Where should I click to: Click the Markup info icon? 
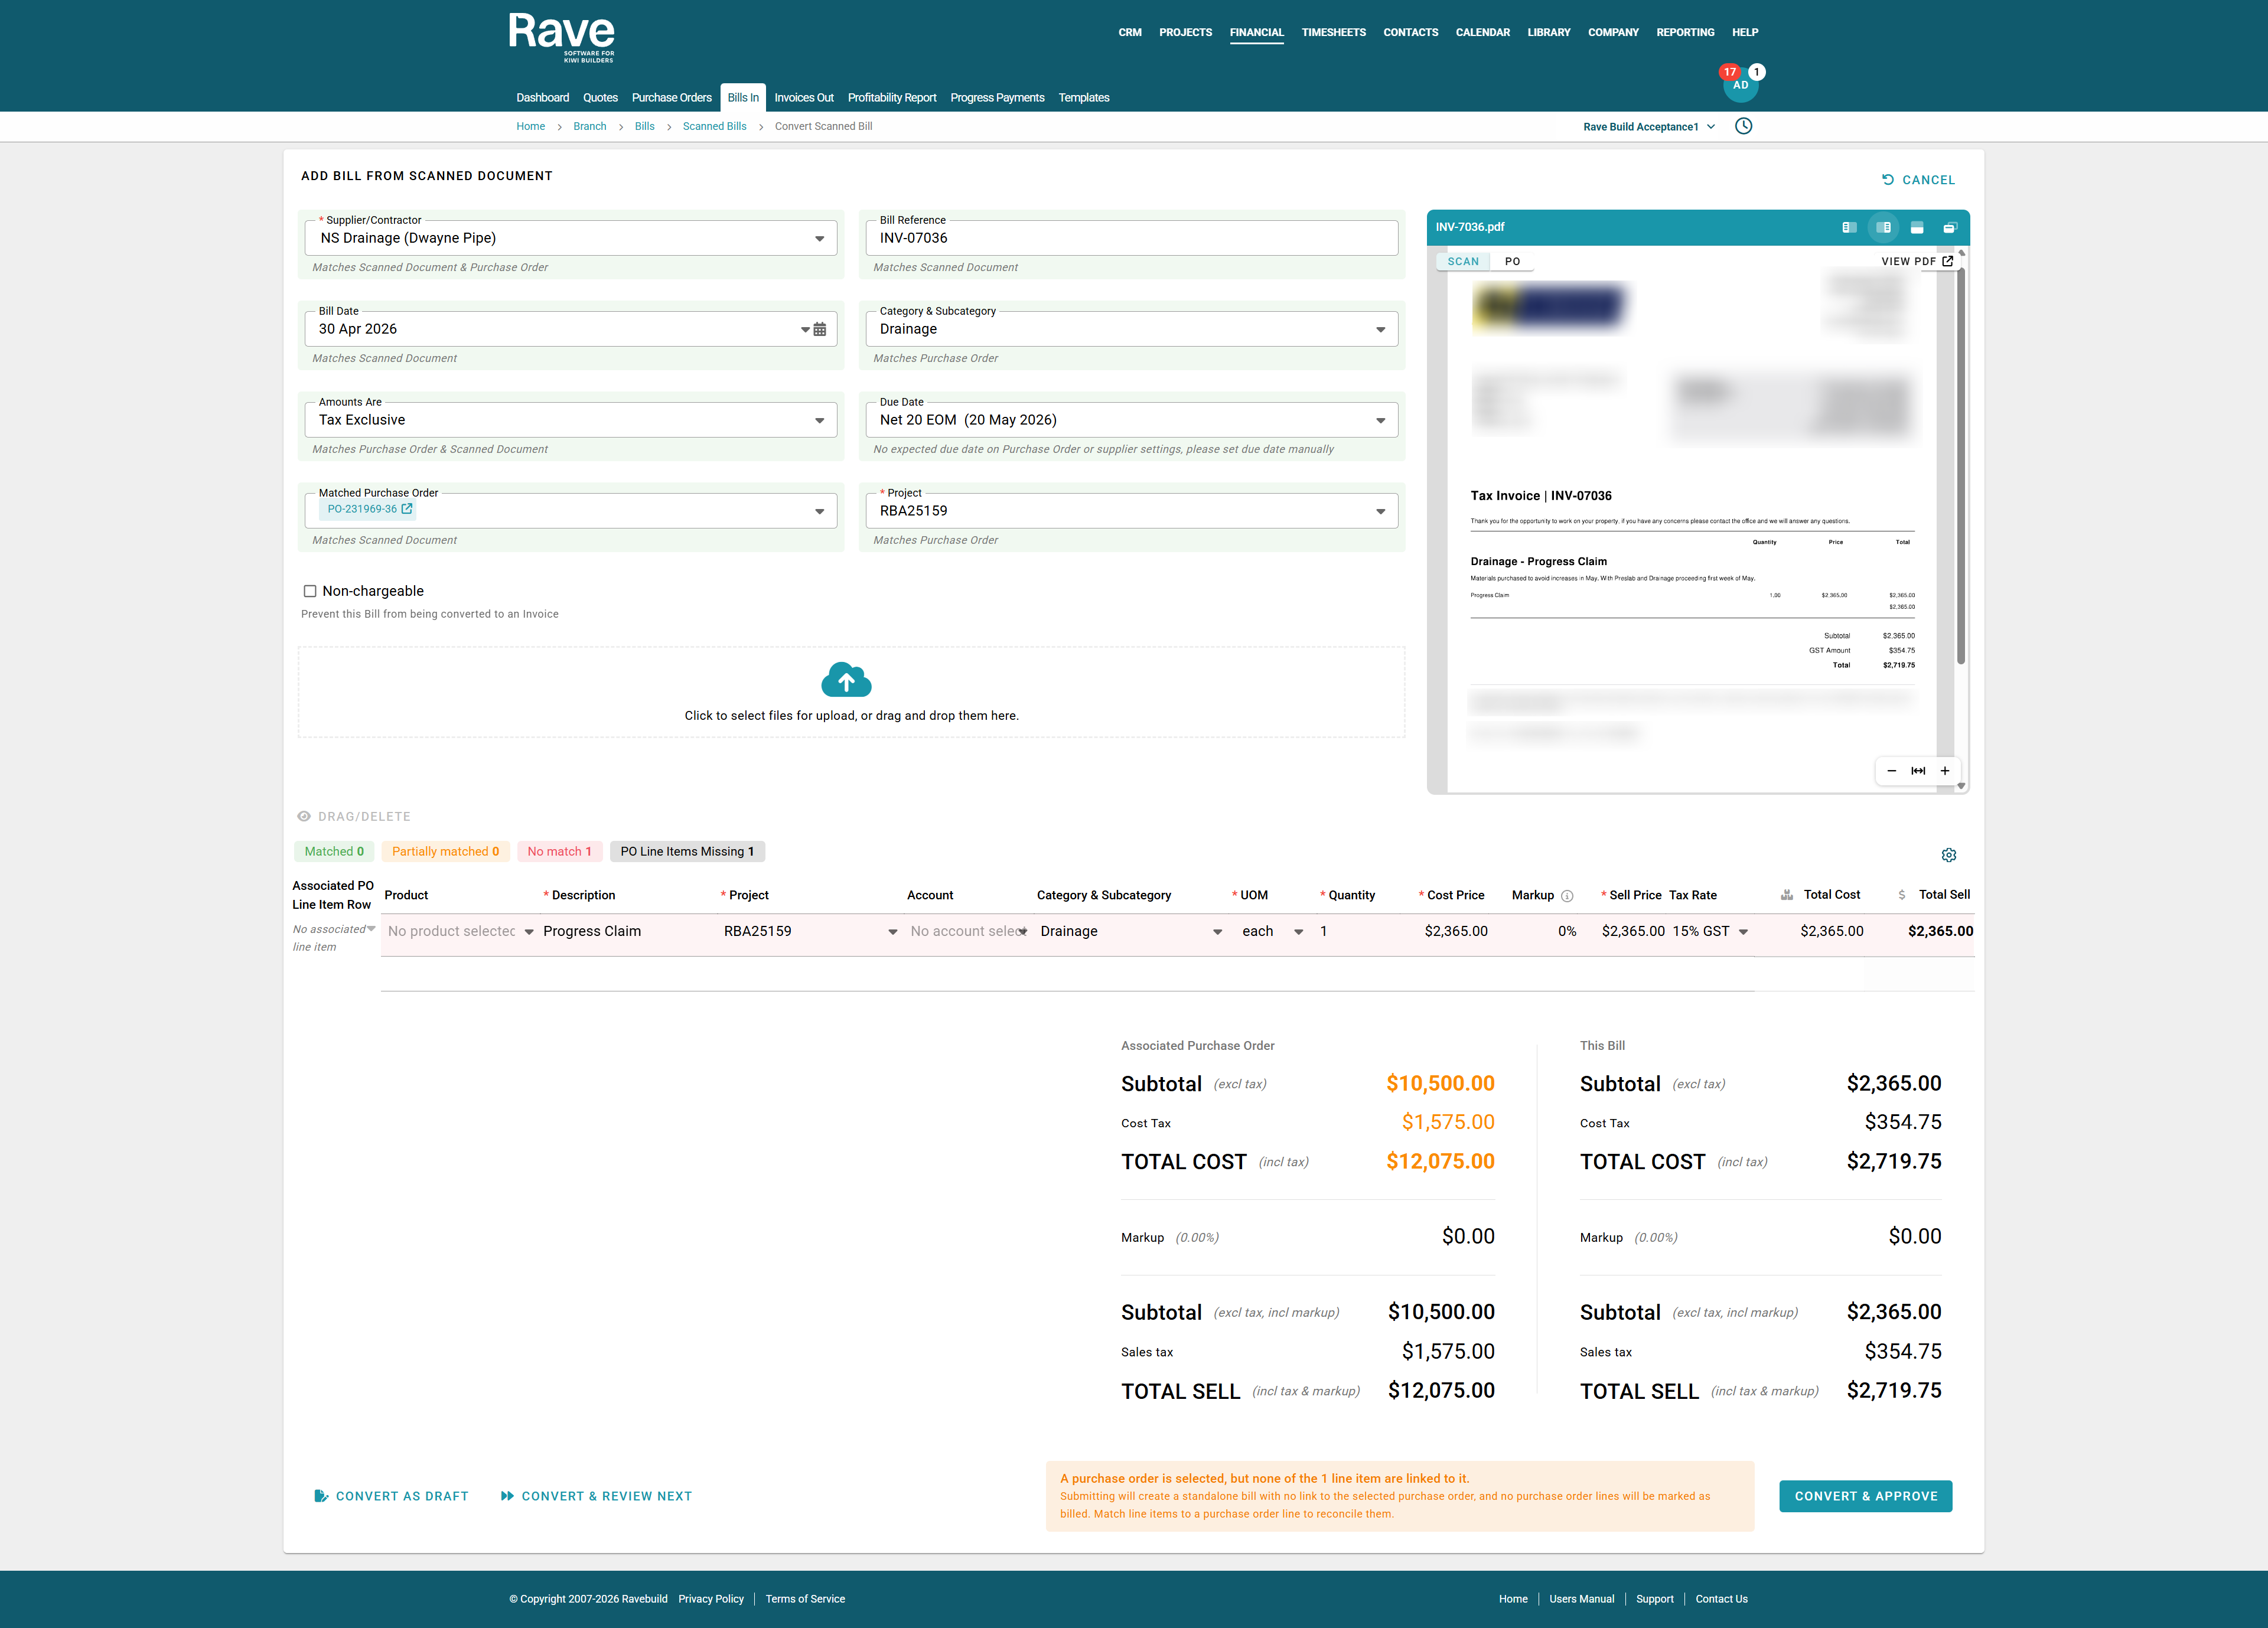tap(1567, 896)
